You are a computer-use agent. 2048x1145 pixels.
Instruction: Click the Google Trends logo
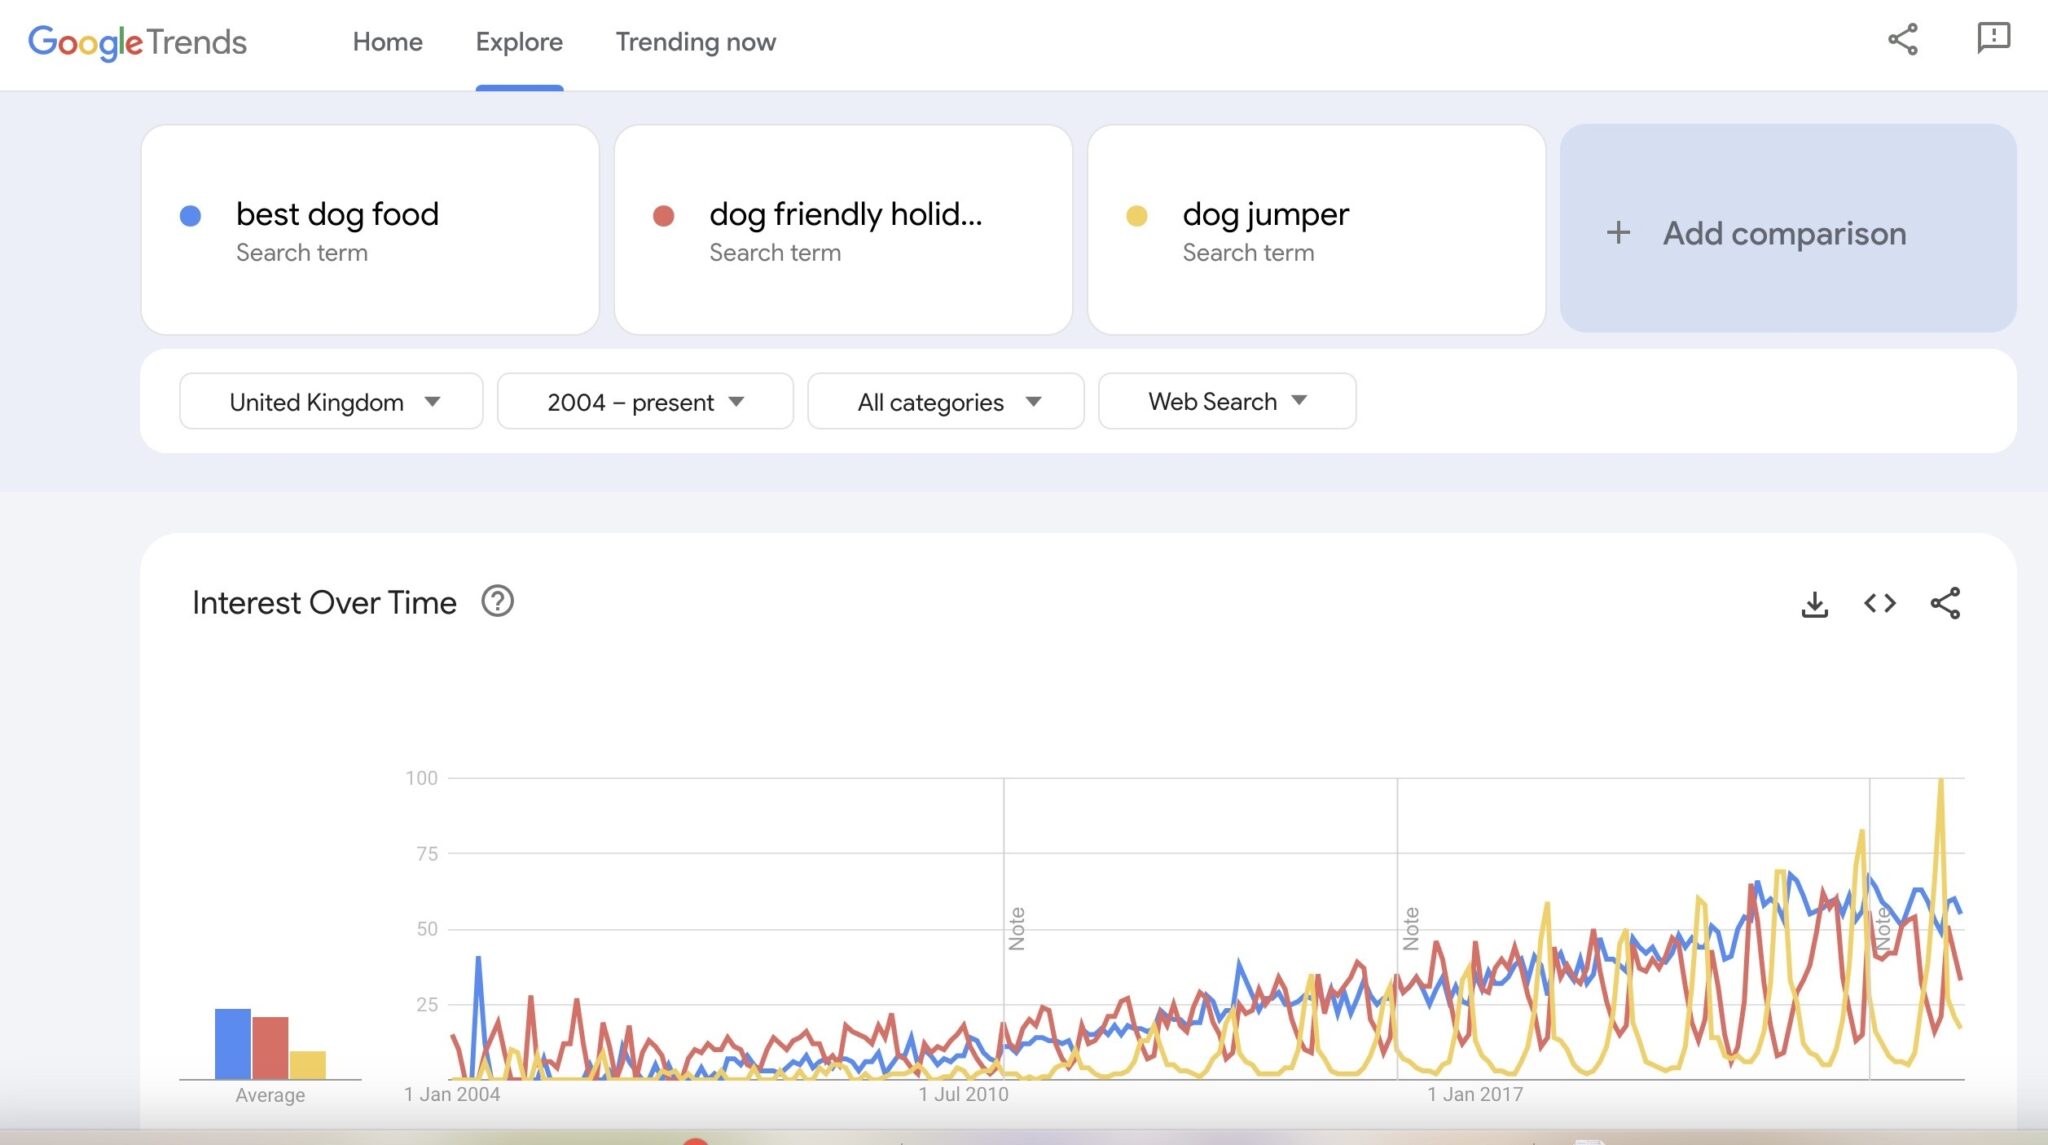(137, 42)
